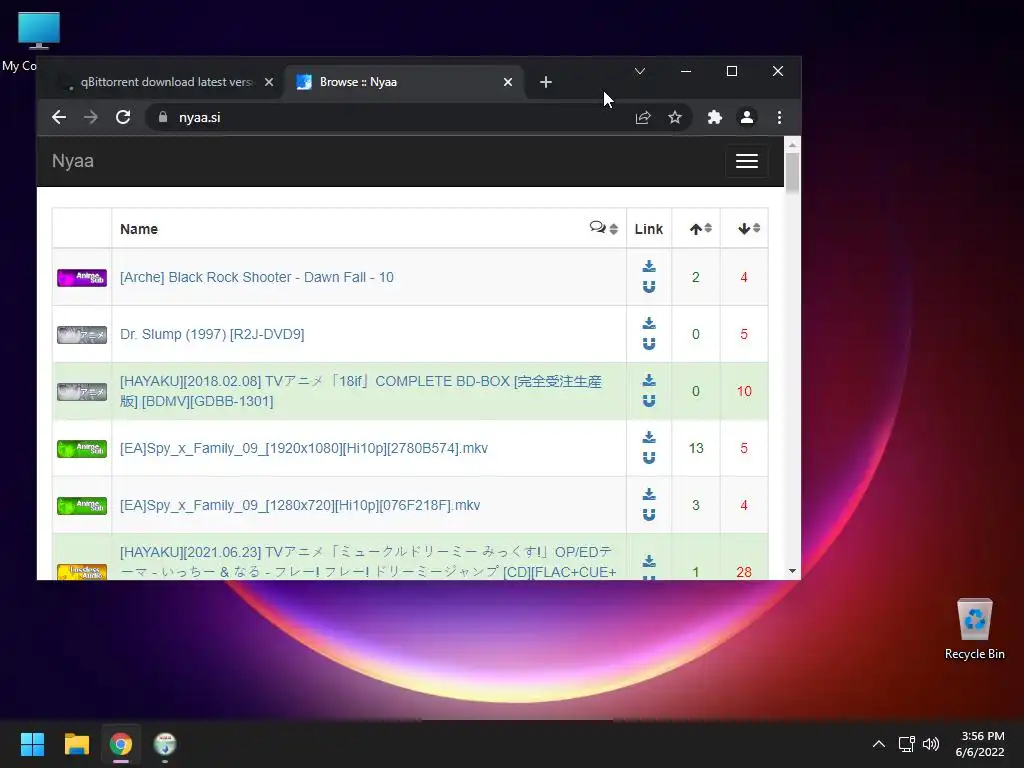Click the installer icon in taskbar
Image resolution: width=1024 pixels, height=768 pixels.
pos(165,744)
